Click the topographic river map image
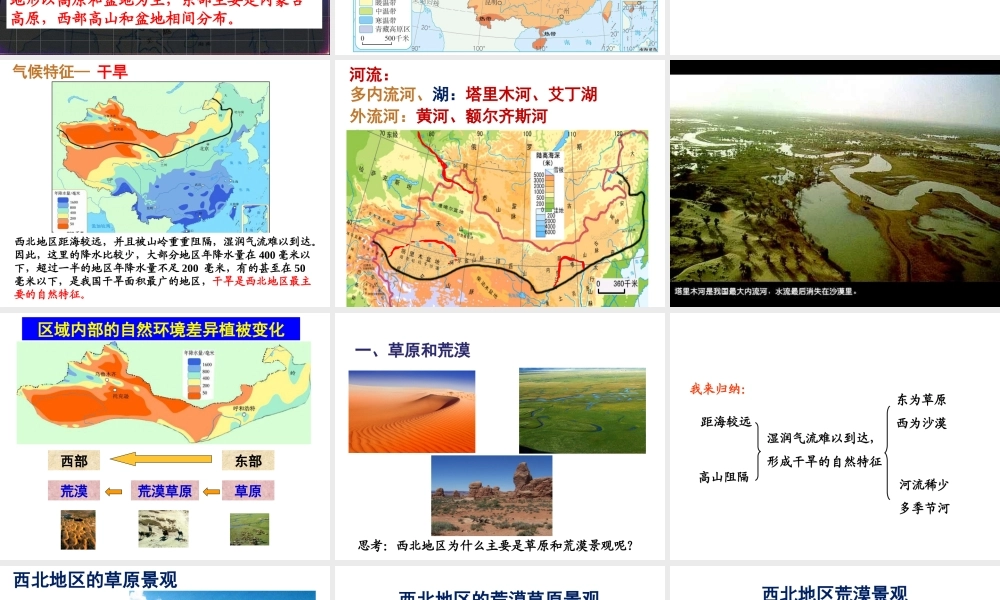 (x=497, y=218)
